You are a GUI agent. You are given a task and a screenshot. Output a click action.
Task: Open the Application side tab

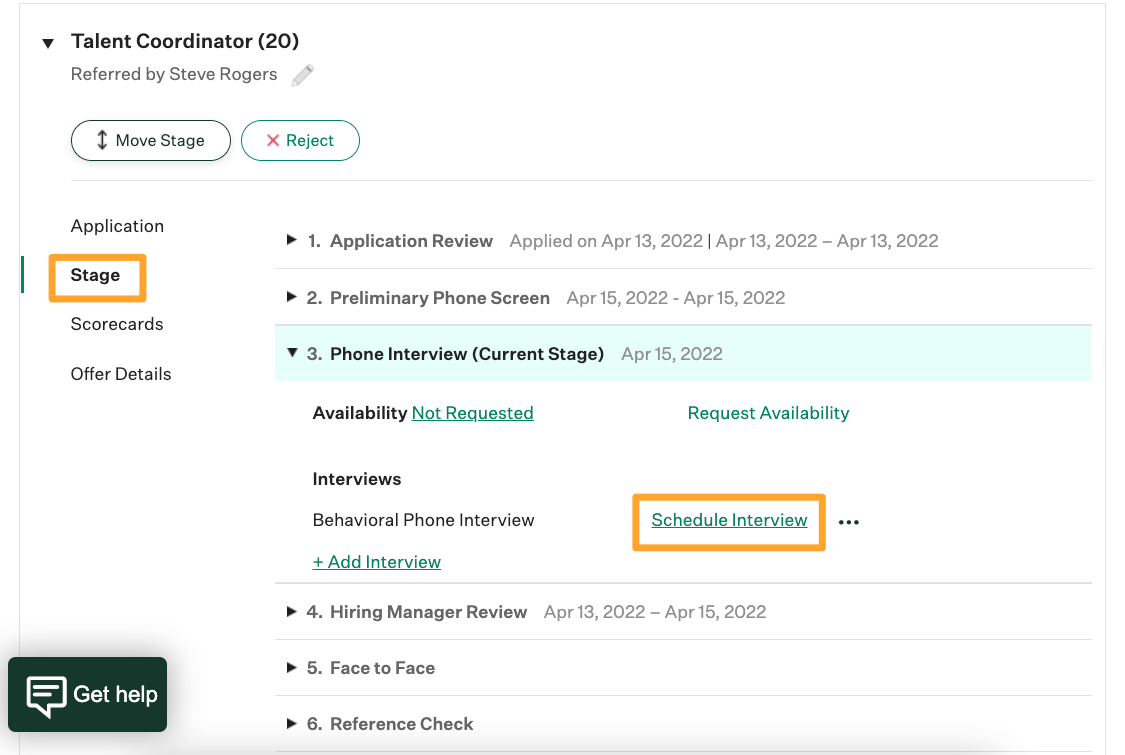[x=117, y=226]
